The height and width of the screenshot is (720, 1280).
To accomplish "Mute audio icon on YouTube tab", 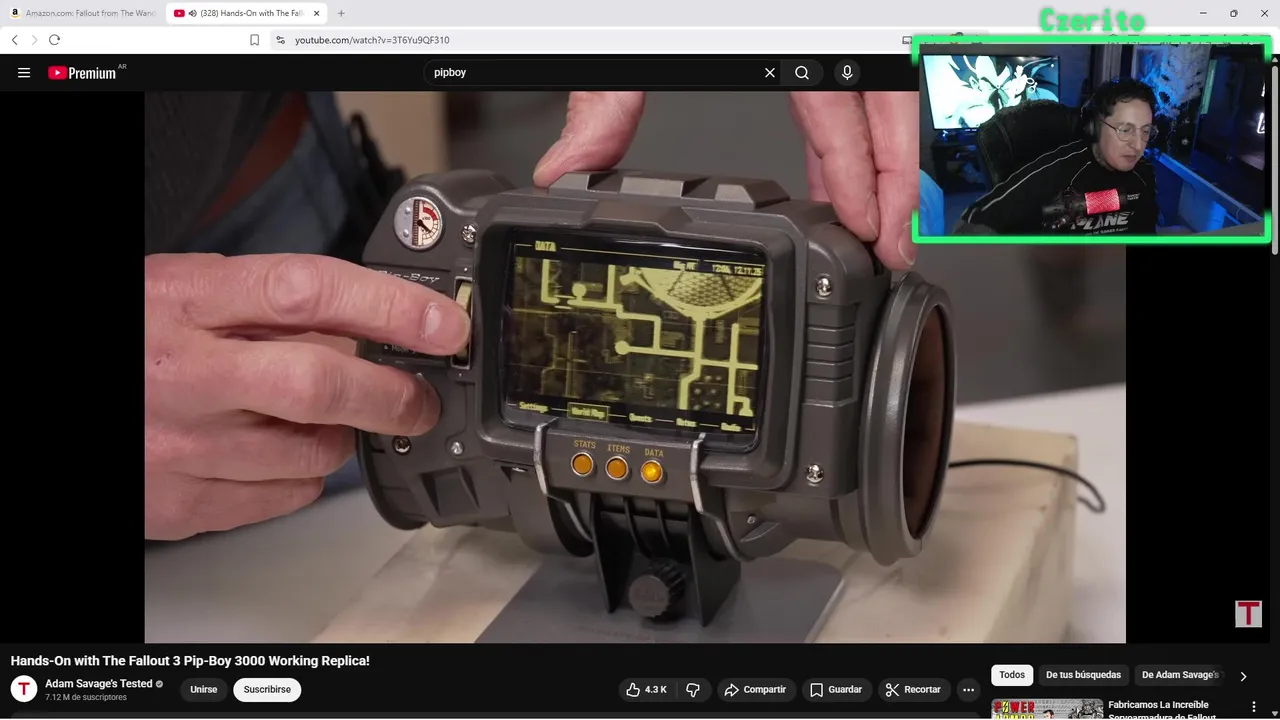I will point(192,13).
